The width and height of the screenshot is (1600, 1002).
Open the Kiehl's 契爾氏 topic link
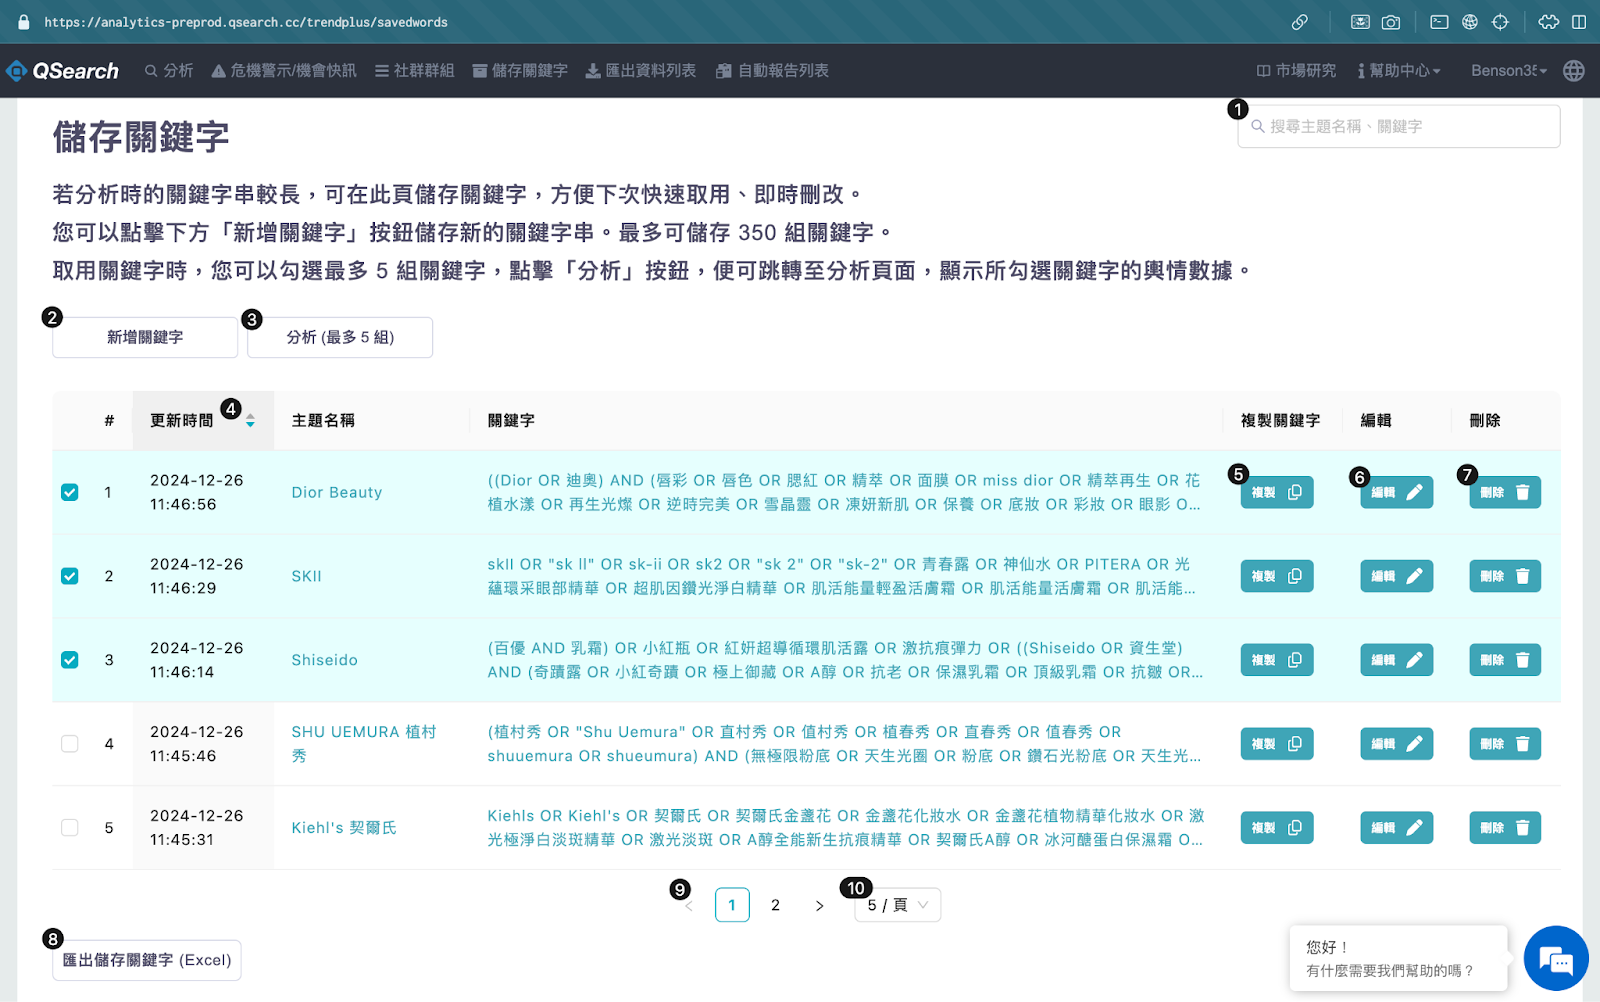tap(344, 828)
